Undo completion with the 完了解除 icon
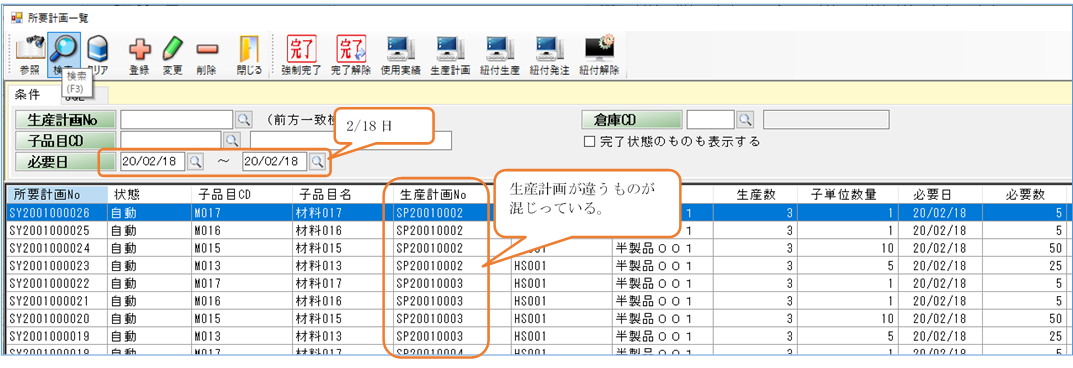 coord(350,54)
